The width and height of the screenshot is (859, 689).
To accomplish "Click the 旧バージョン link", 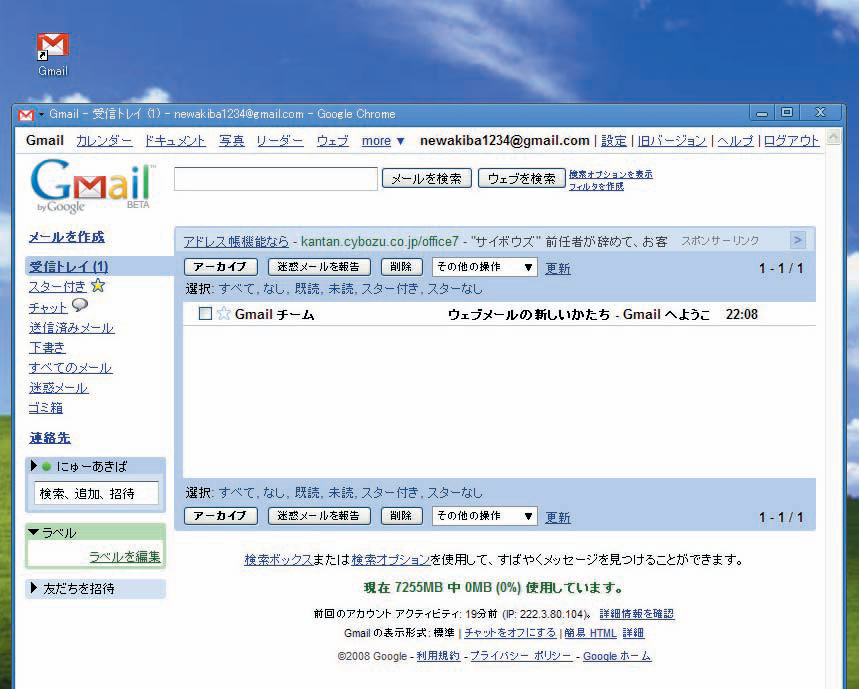I will (x=672, y=141).
